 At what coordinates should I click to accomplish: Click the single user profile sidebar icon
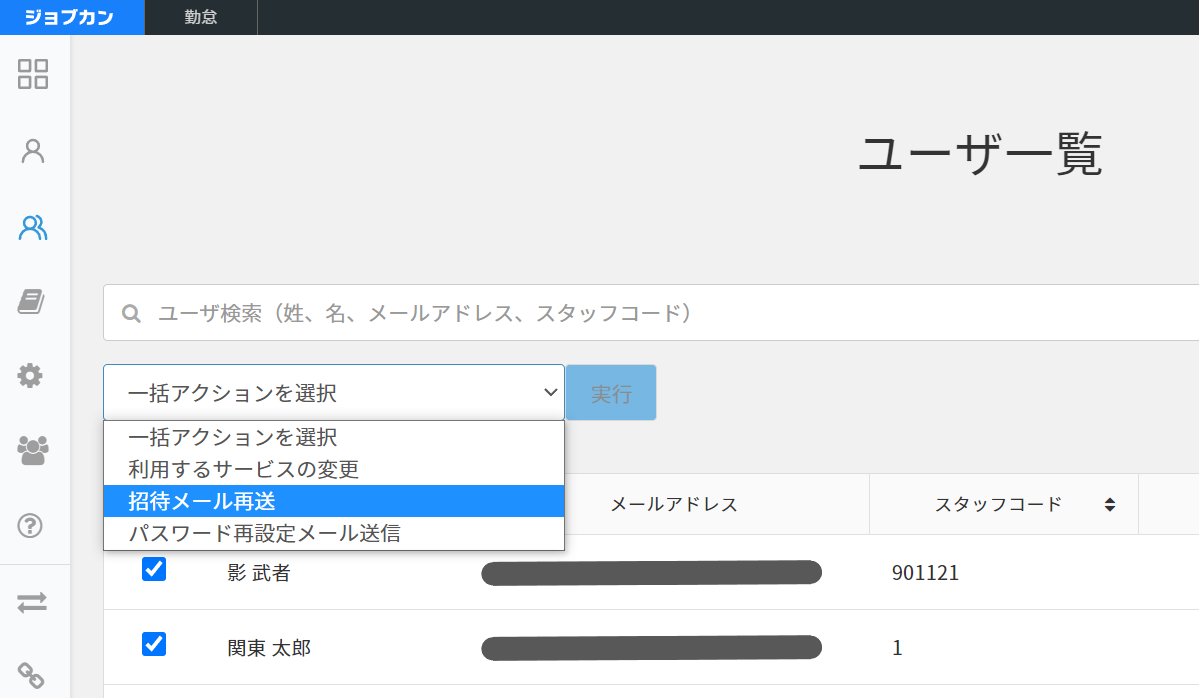33,151
